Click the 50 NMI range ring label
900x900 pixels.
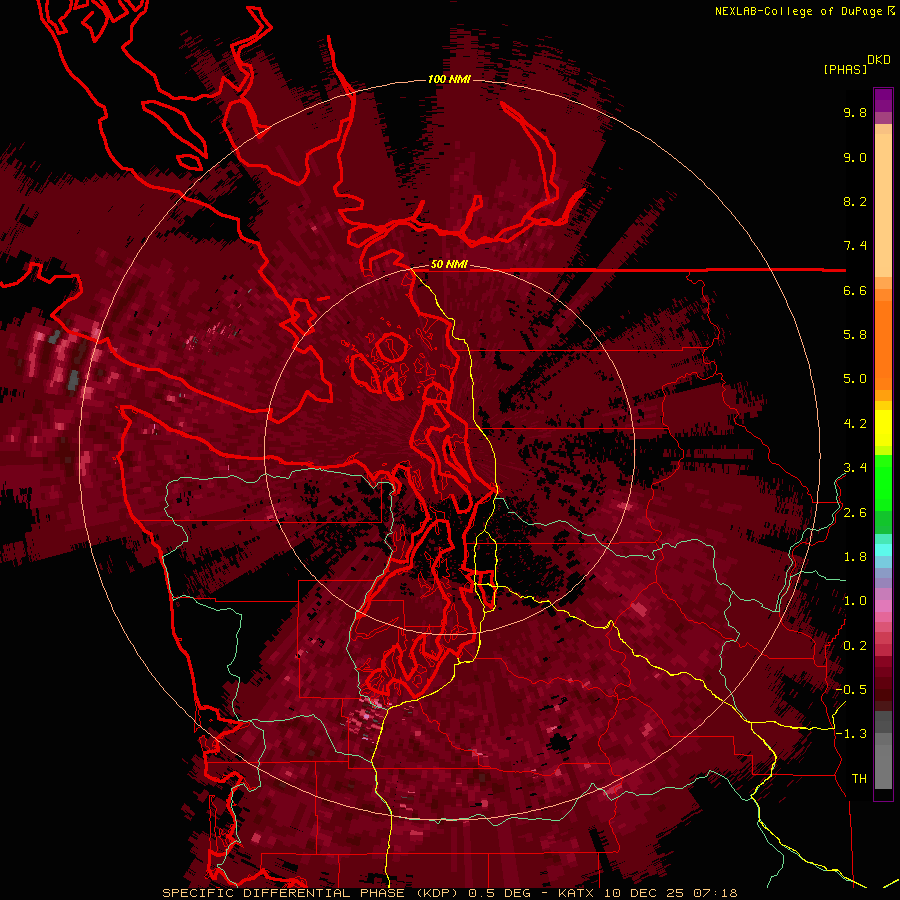pyautogui.click(x=449, y=264)
